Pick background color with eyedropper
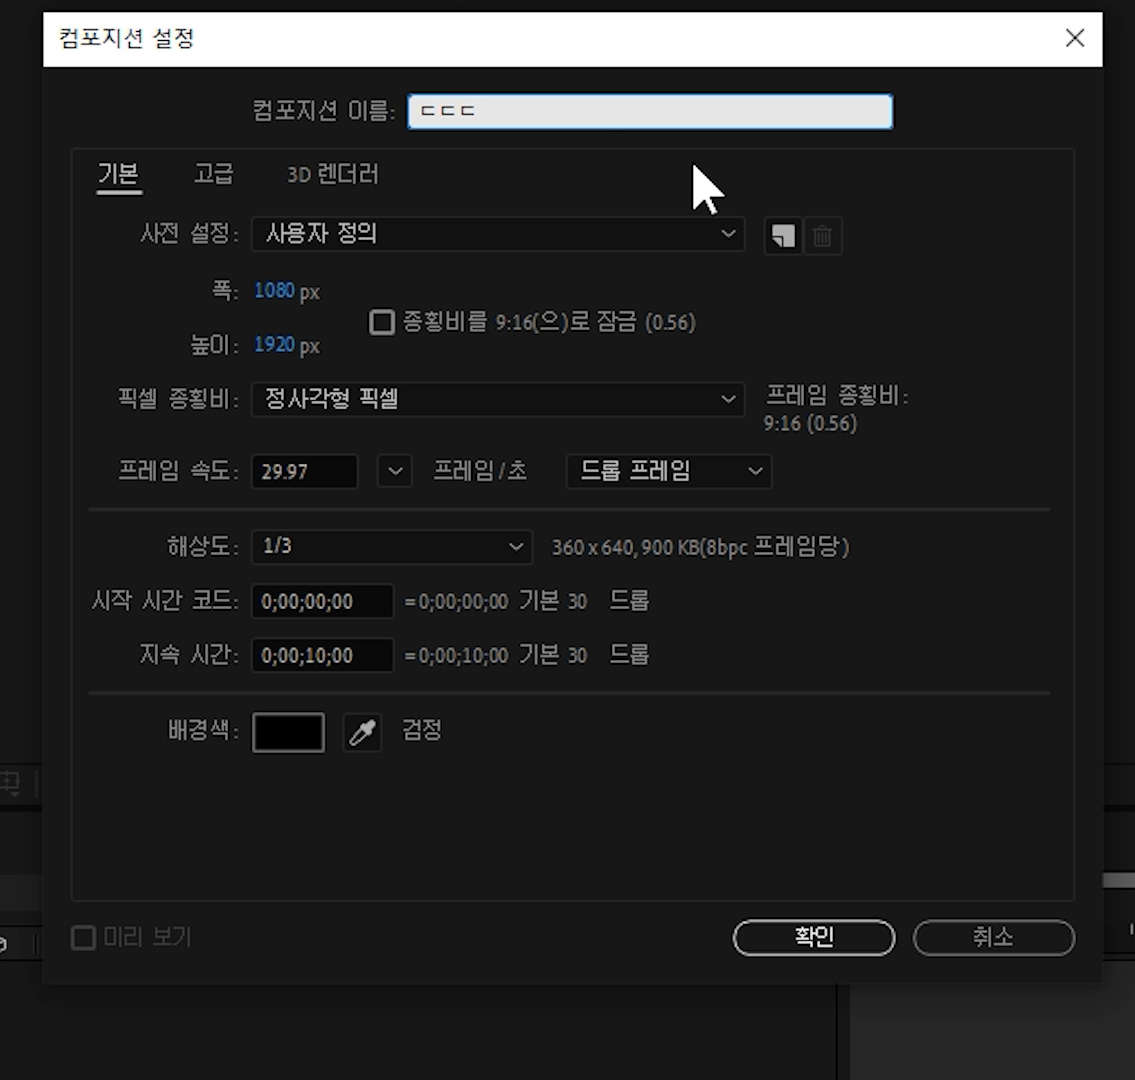Screen dimensions: 1135x1080 coord(362,733)
